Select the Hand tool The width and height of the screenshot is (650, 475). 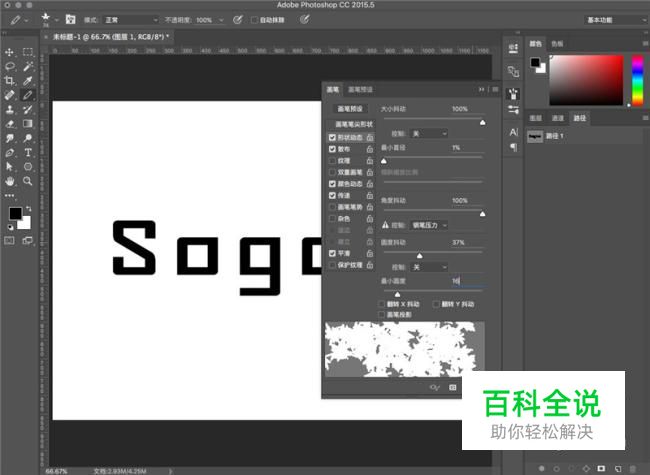point(9,181)
